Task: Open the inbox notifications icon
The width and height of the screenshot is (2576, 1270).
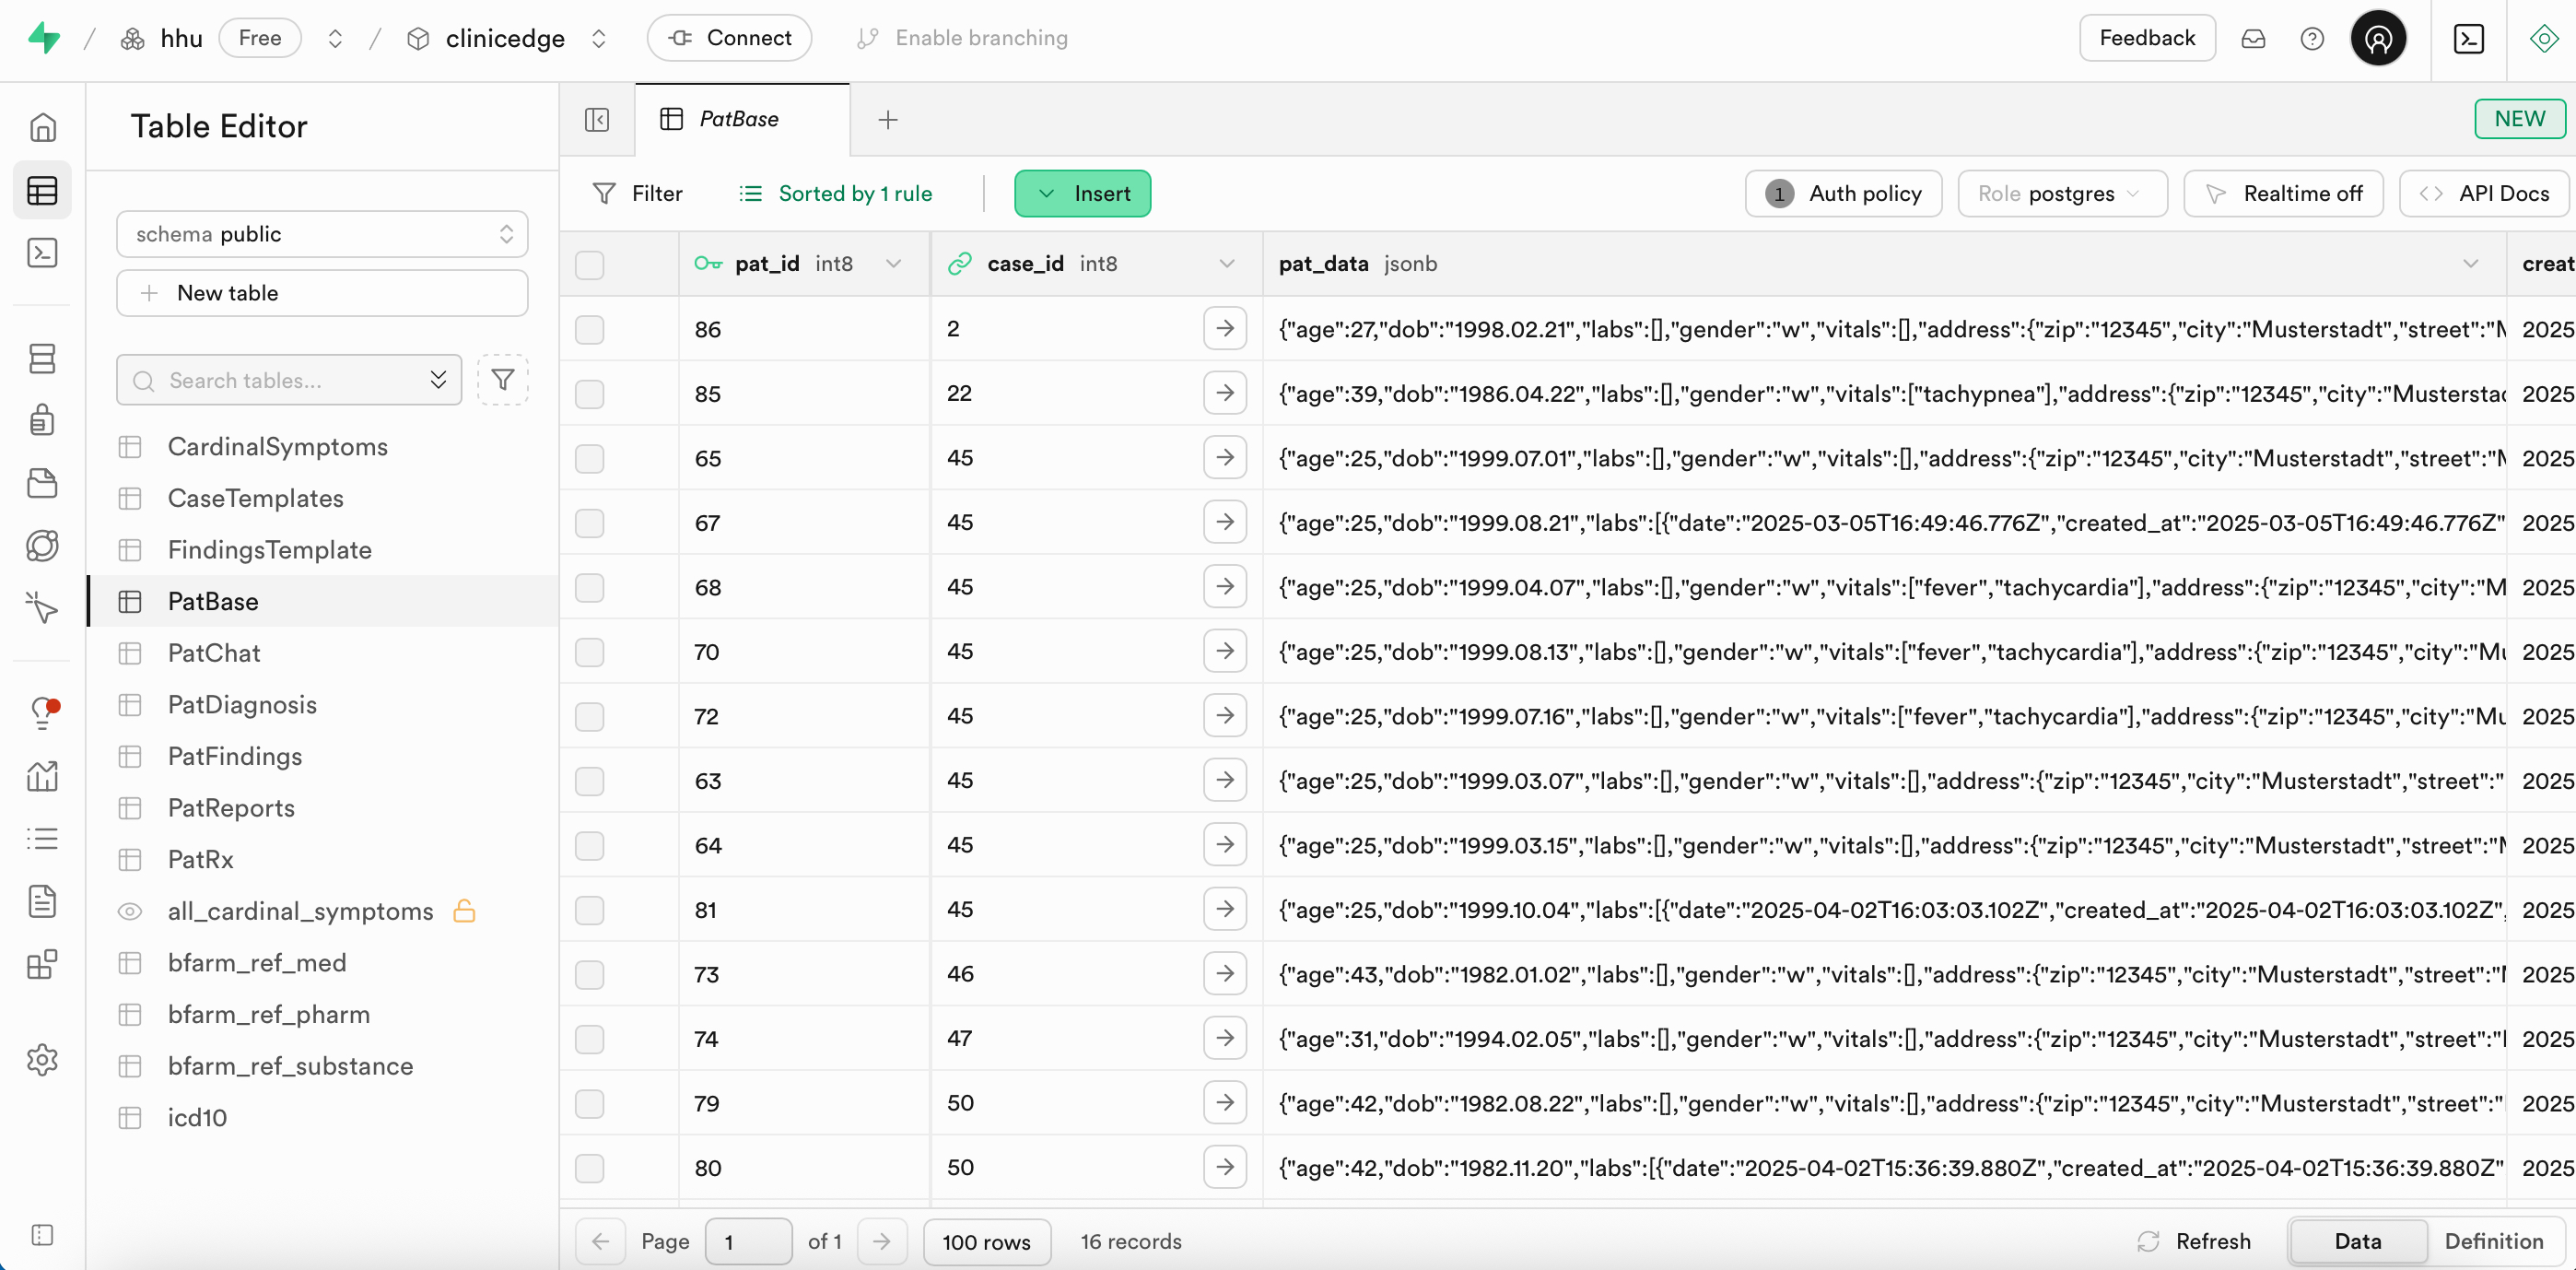Action: click(x=2252, y=38)
